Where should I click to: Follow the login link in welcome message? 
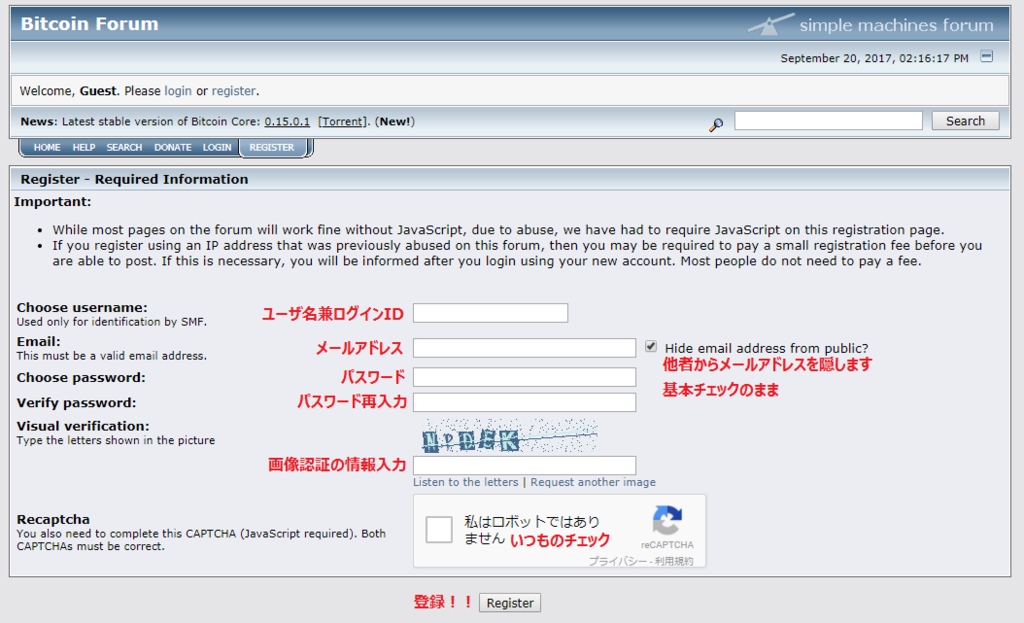(x=178, y=91)
